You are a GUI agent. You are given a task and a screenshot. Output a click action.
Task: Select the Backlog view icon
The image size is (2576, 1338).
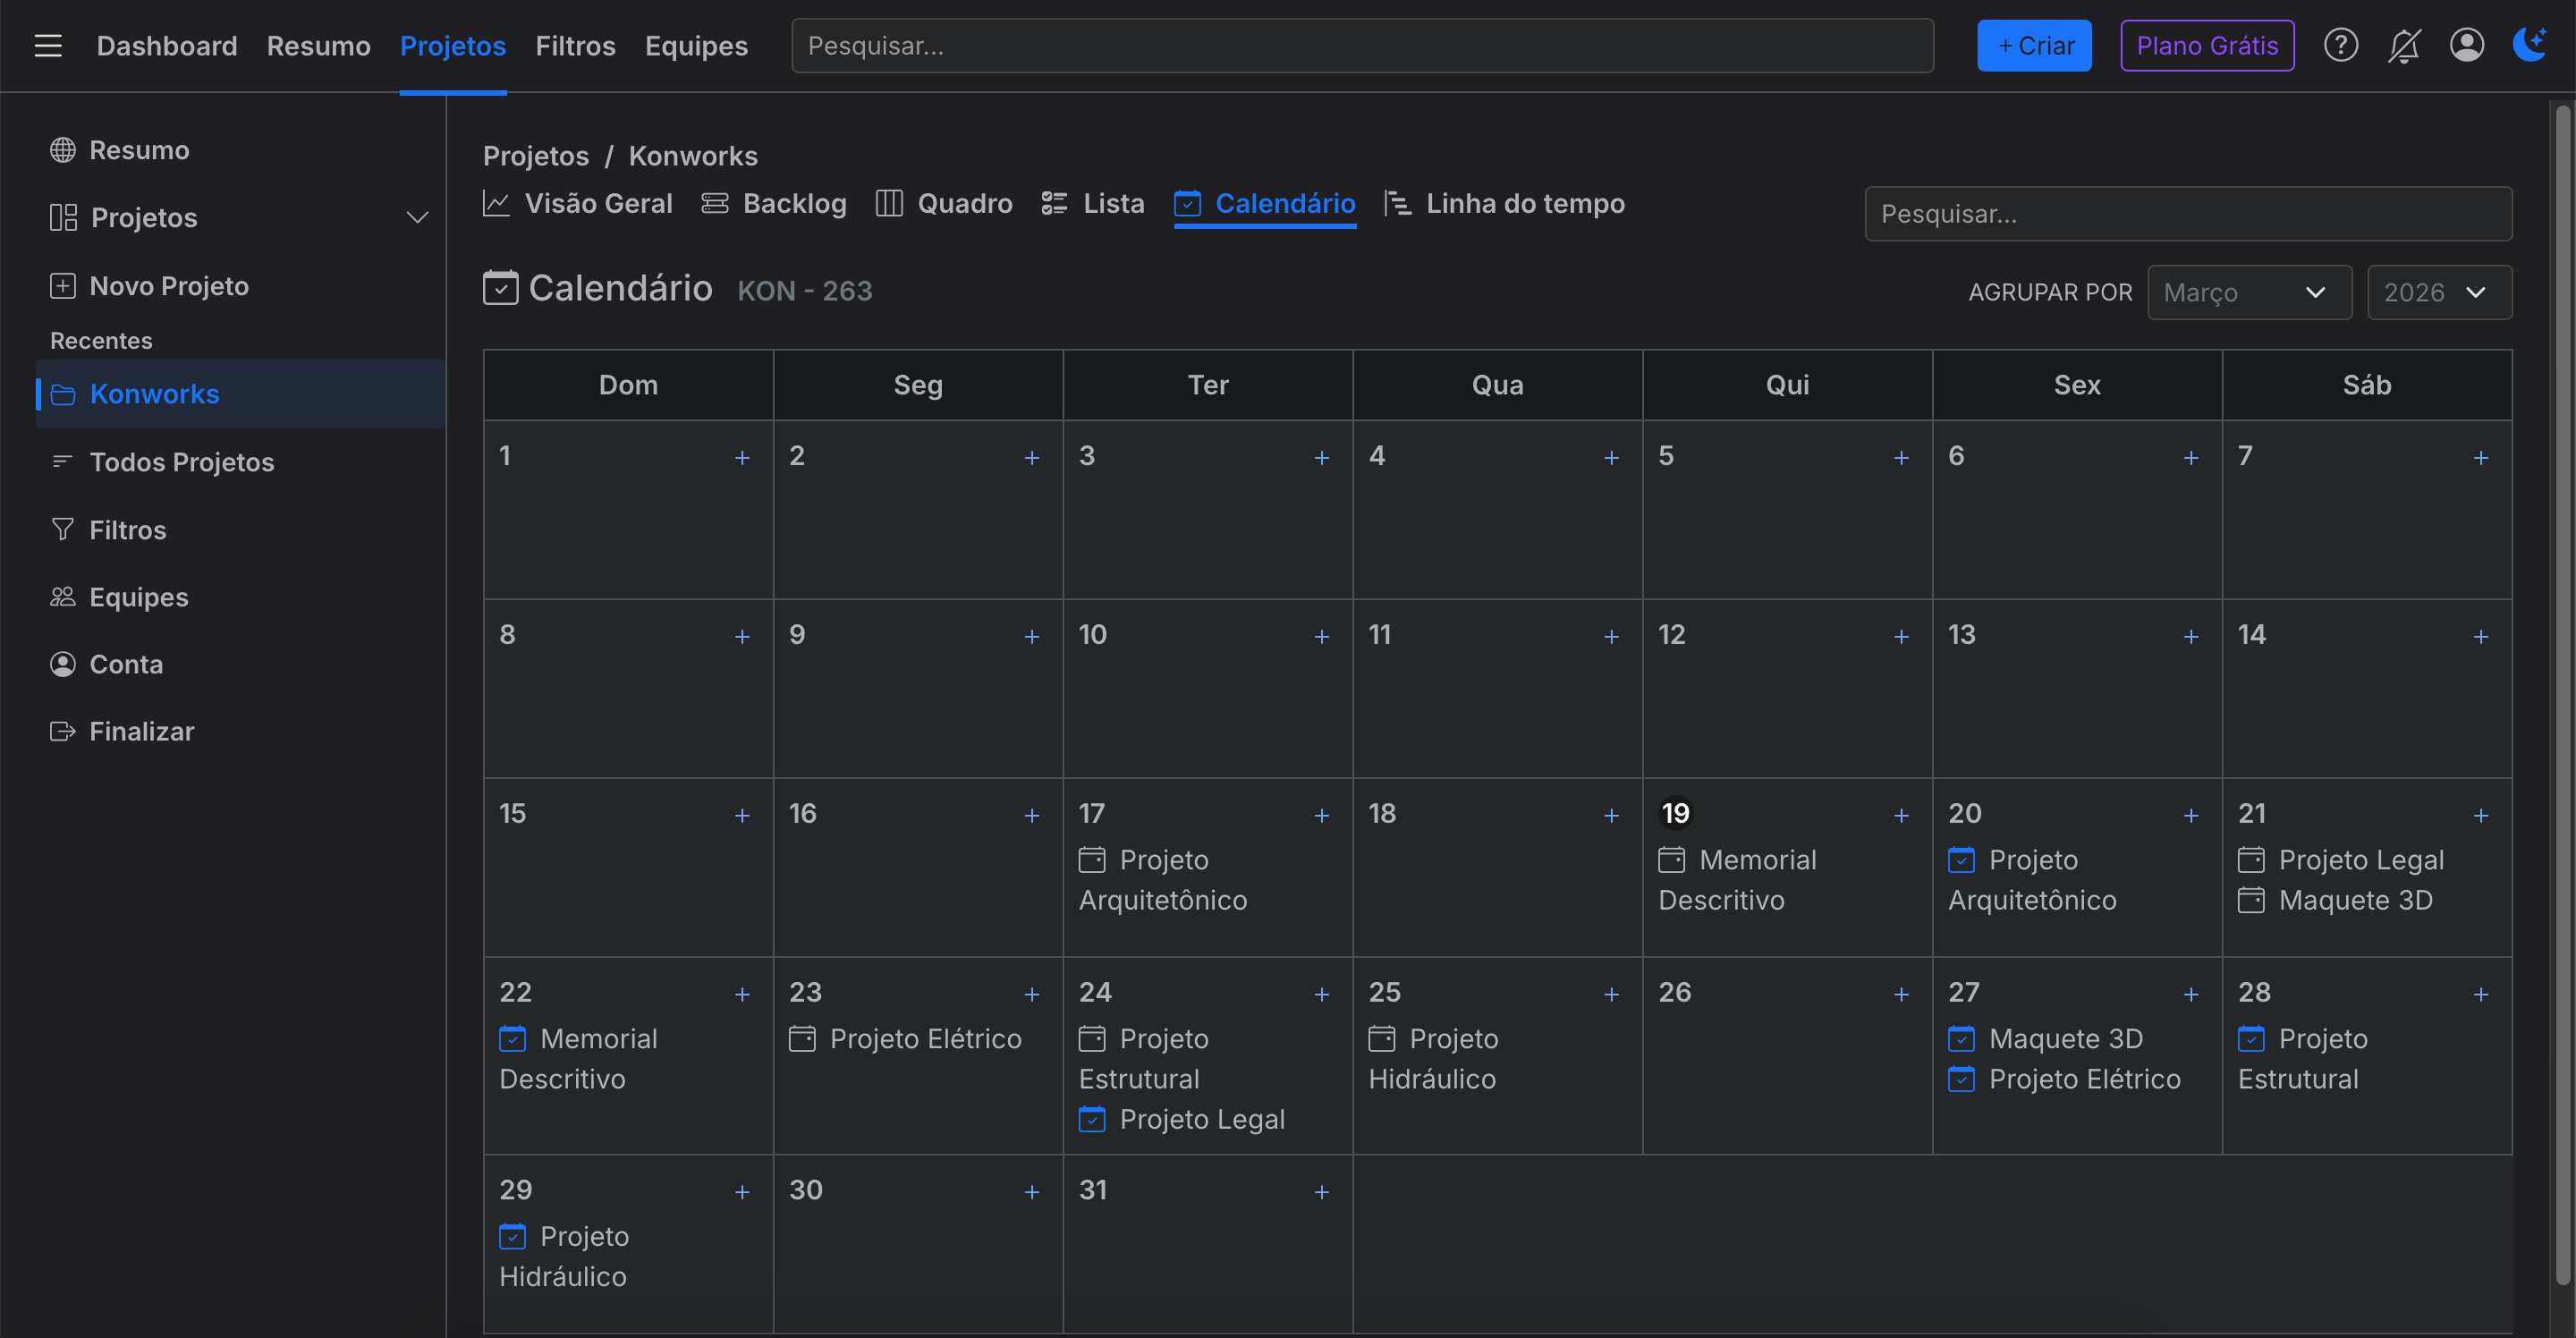713,202
